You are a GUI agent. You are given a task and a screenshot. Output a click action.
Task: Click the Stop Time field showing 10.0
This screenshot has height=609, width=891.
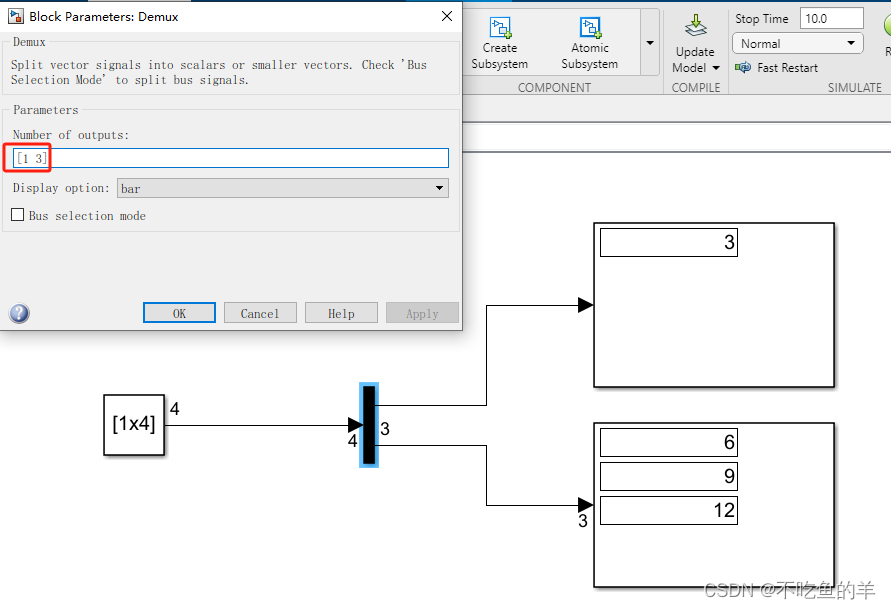[830, 18]
